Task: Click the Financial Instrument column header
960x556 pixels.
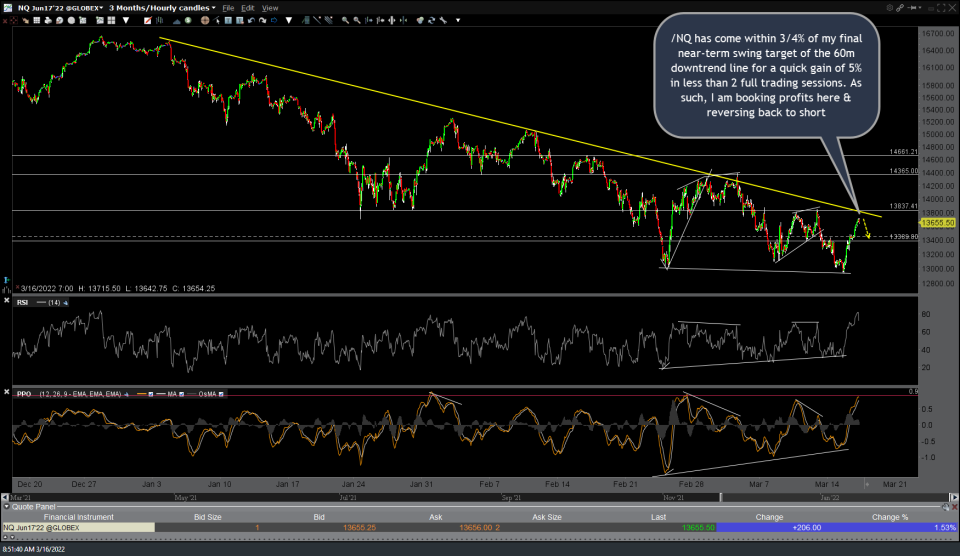Action: click(x=78, y=517)
